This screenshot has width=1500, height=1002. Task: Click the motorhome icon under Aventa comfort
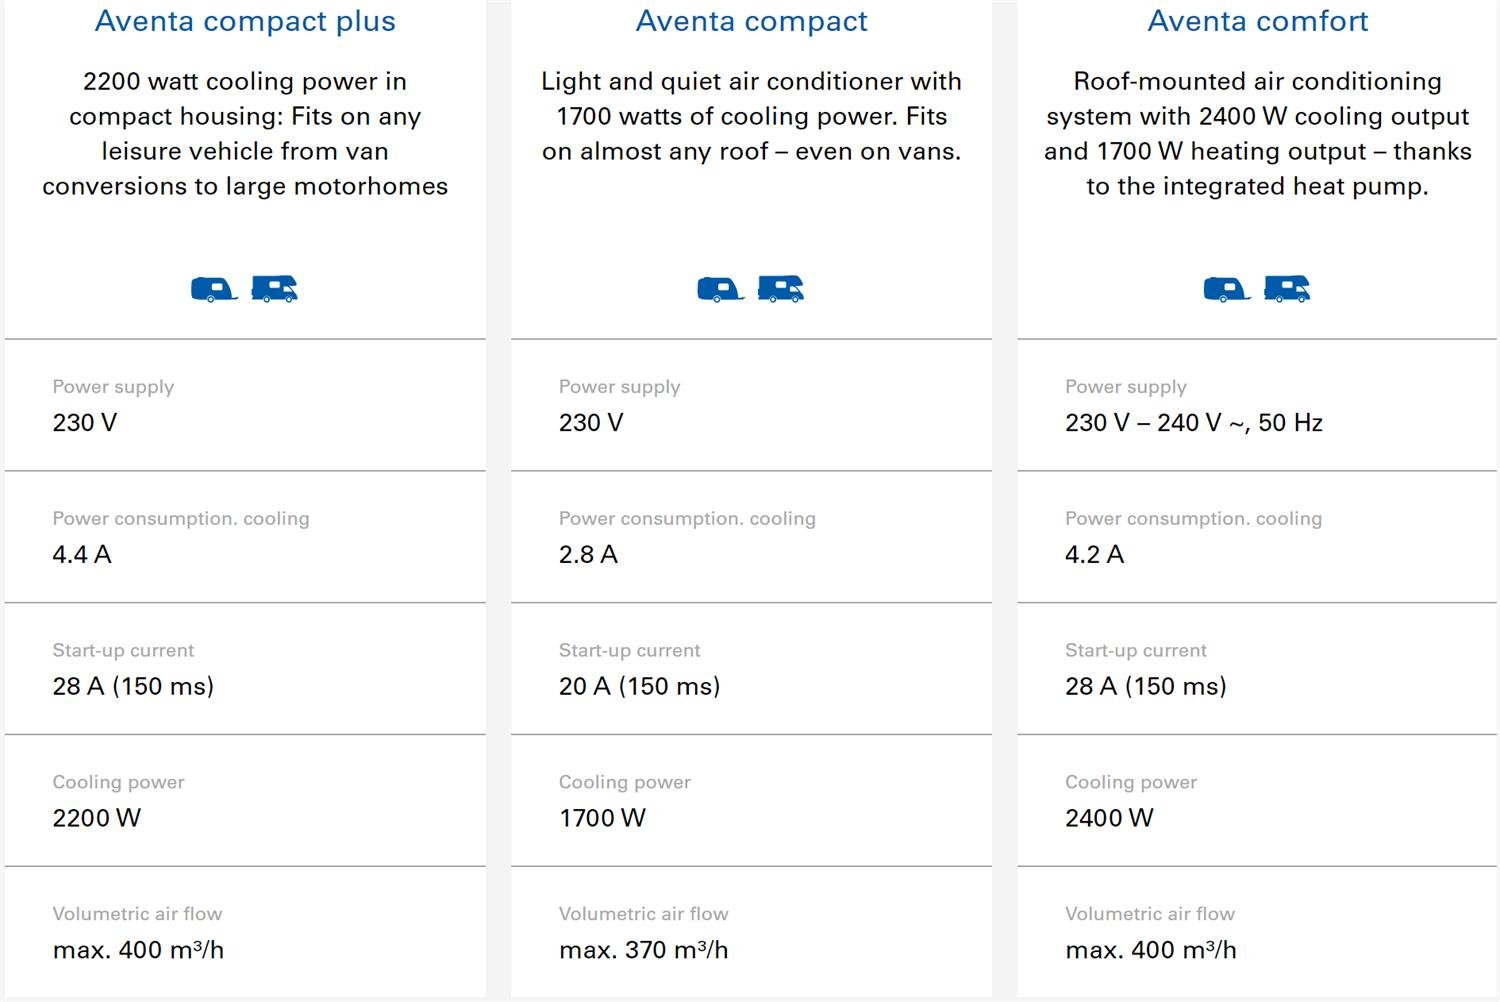point(1287,289)
